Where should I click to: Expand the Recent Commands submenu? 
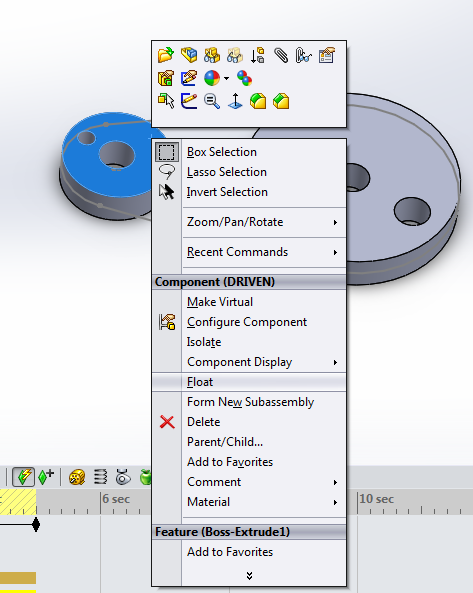(x=249, y=252)
